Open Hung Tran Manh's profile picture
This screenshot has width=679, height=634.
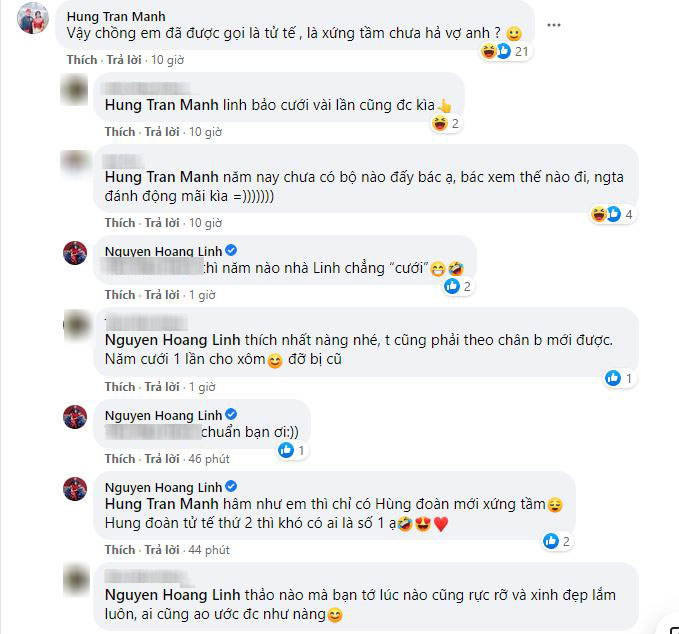(32, 18)
